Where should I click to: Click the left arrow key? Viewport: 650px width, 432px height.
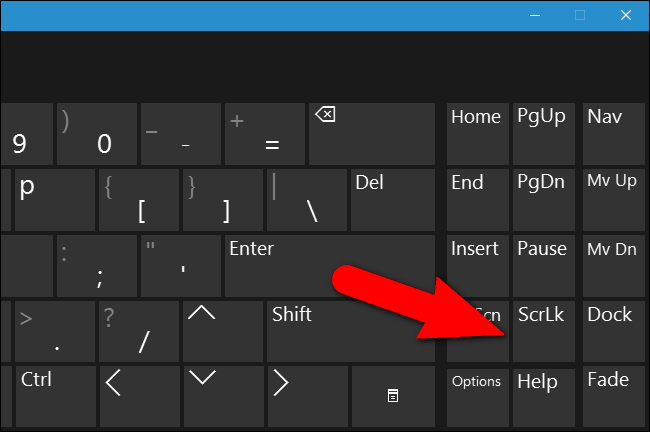140,396
